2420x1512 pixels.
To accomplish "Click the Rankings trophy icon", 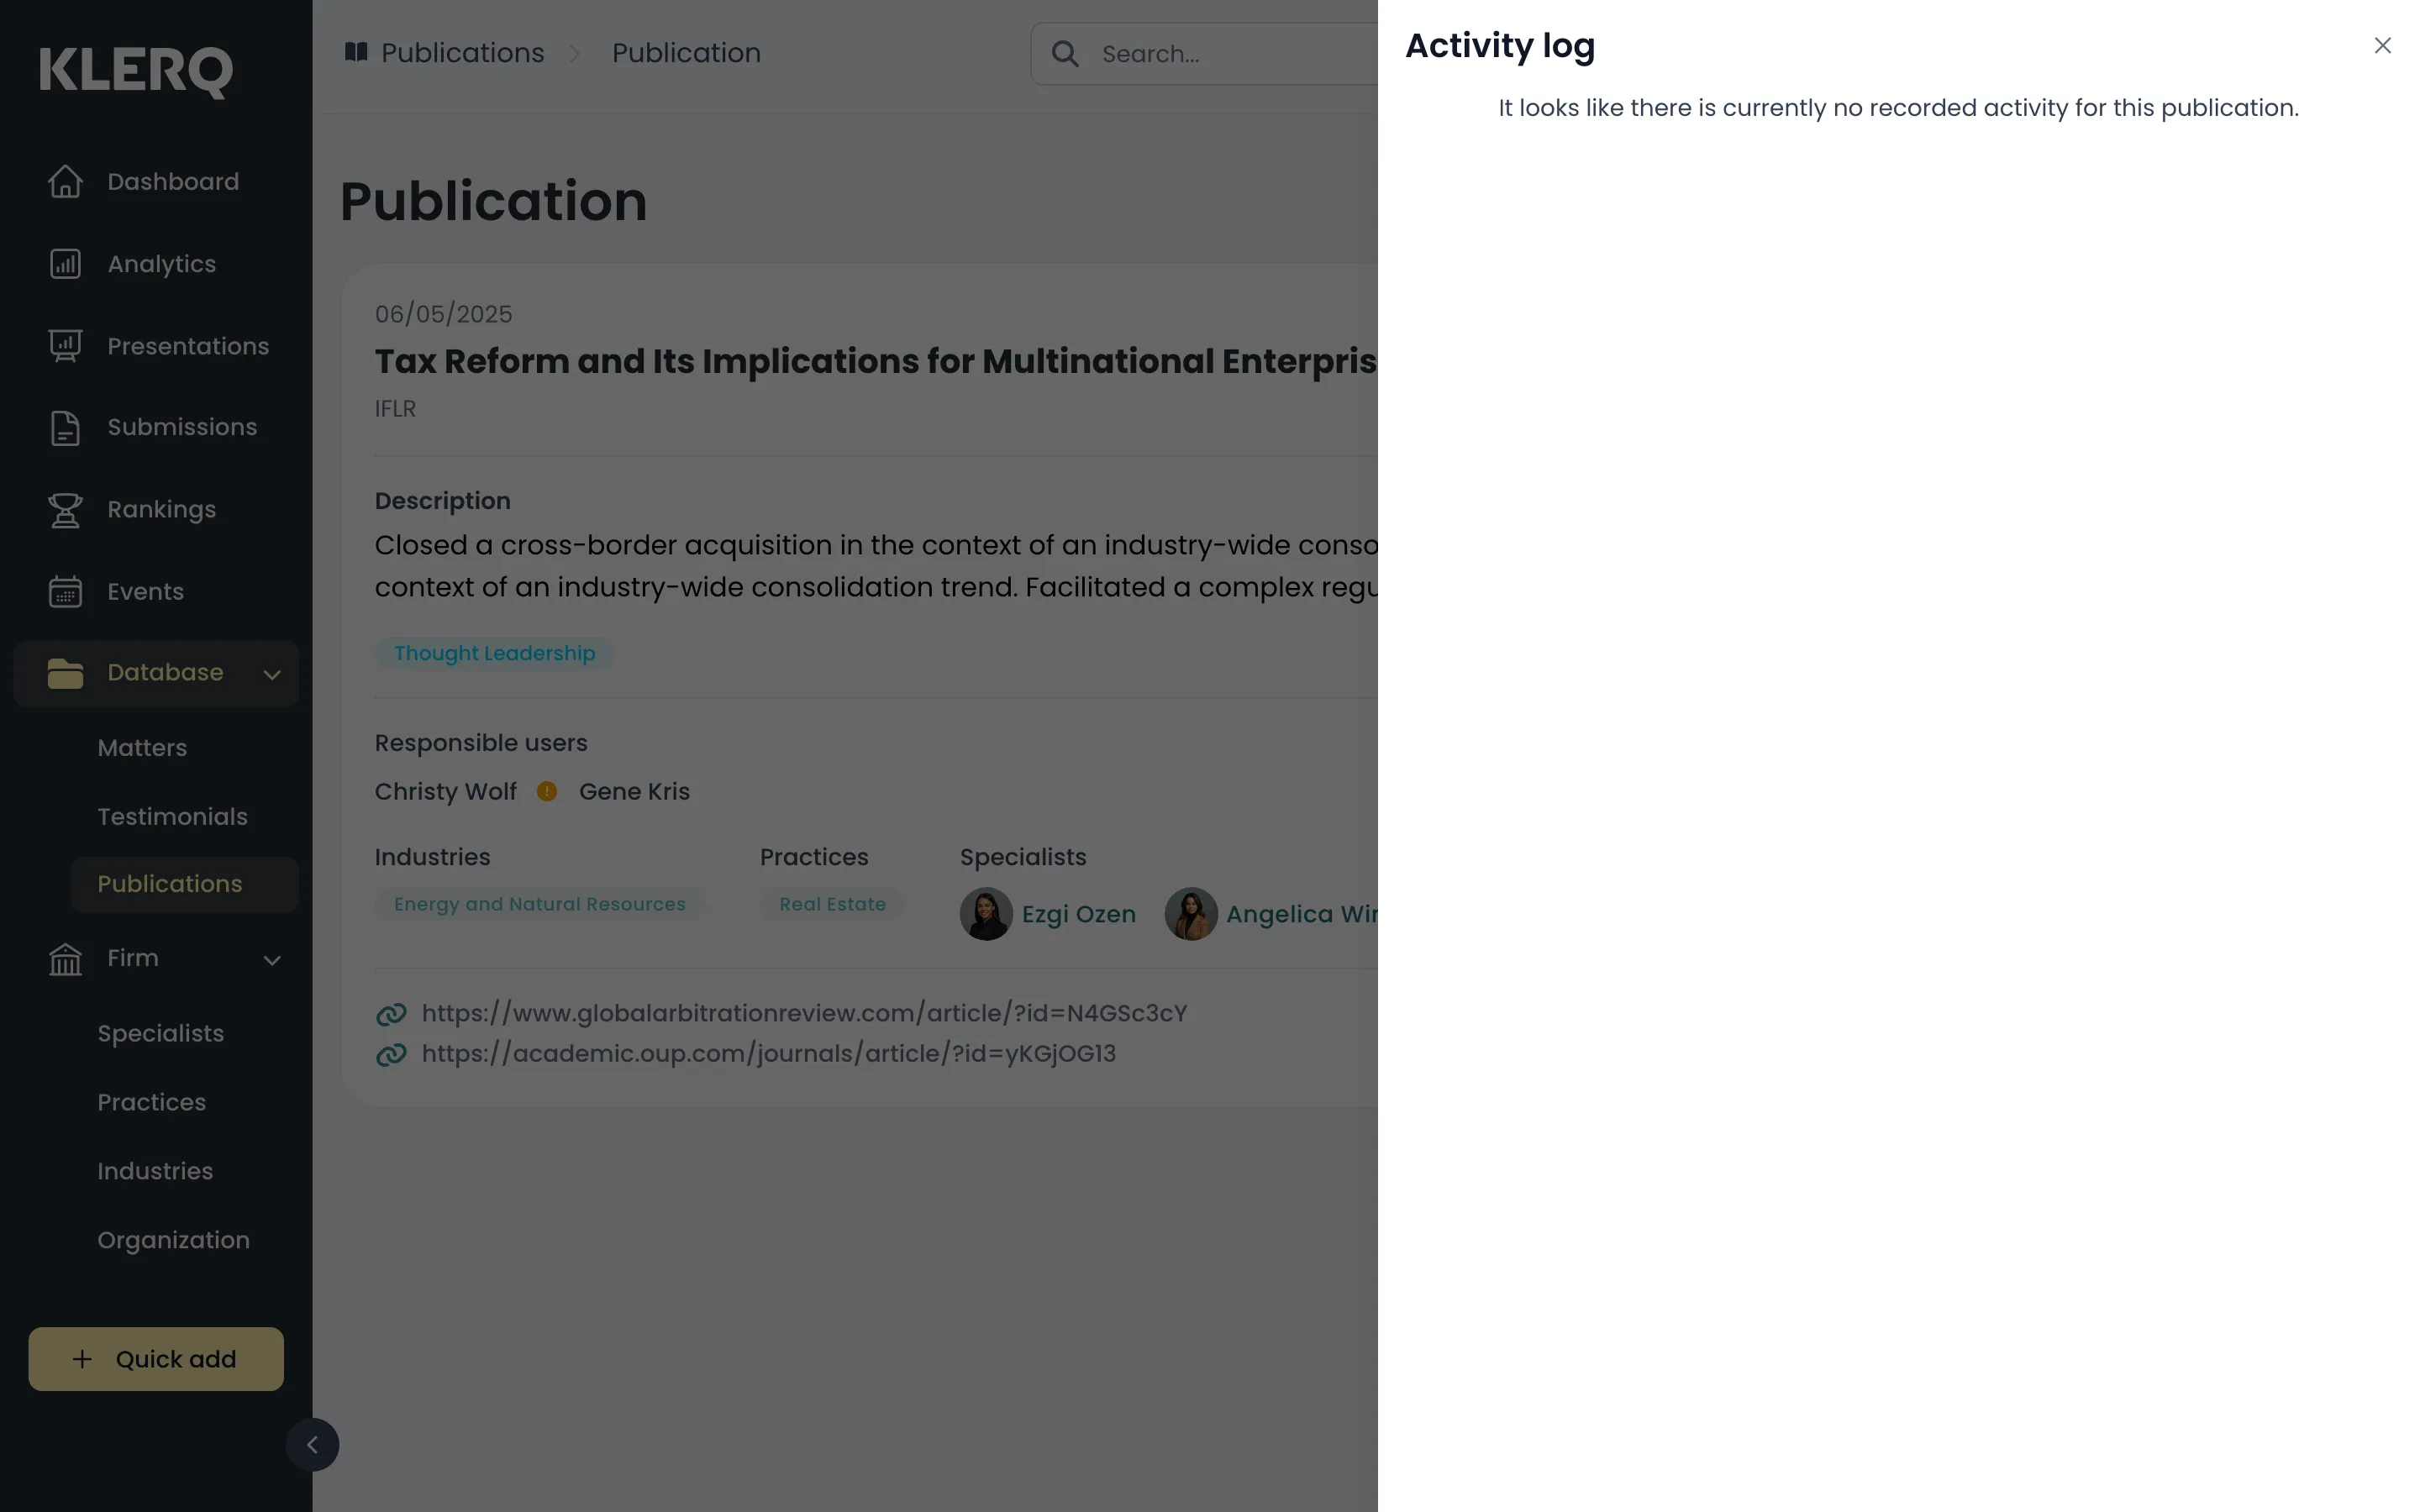I will (x=65, y=509).
